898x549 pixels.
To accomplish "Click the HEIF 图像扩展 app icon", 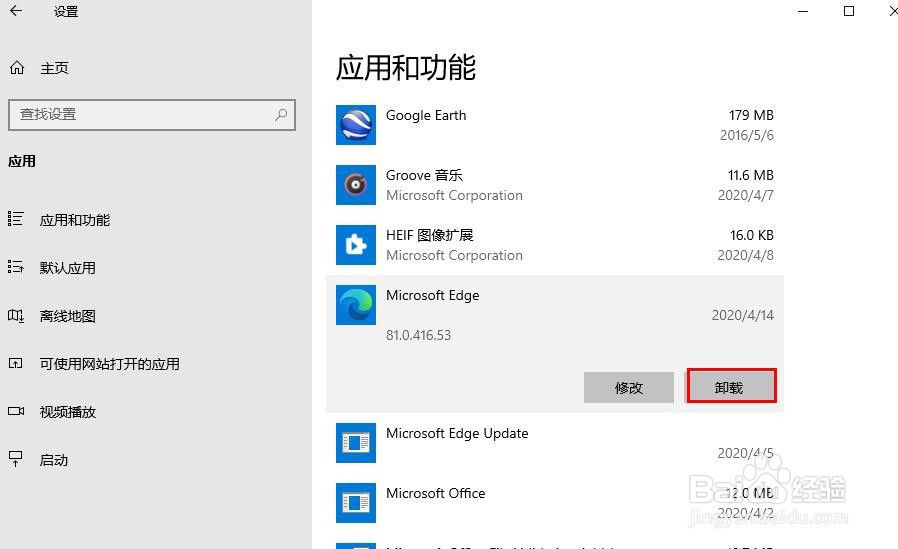I will 356,245.
